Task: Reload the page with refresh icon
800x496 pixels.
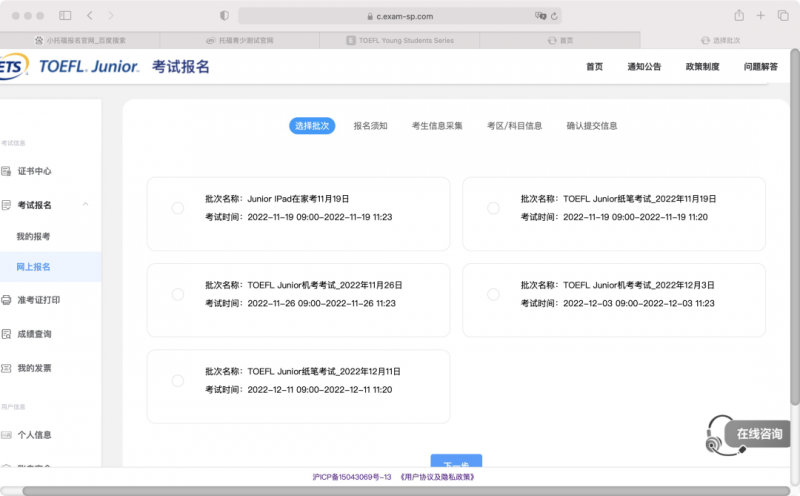Action: point(554,16)
